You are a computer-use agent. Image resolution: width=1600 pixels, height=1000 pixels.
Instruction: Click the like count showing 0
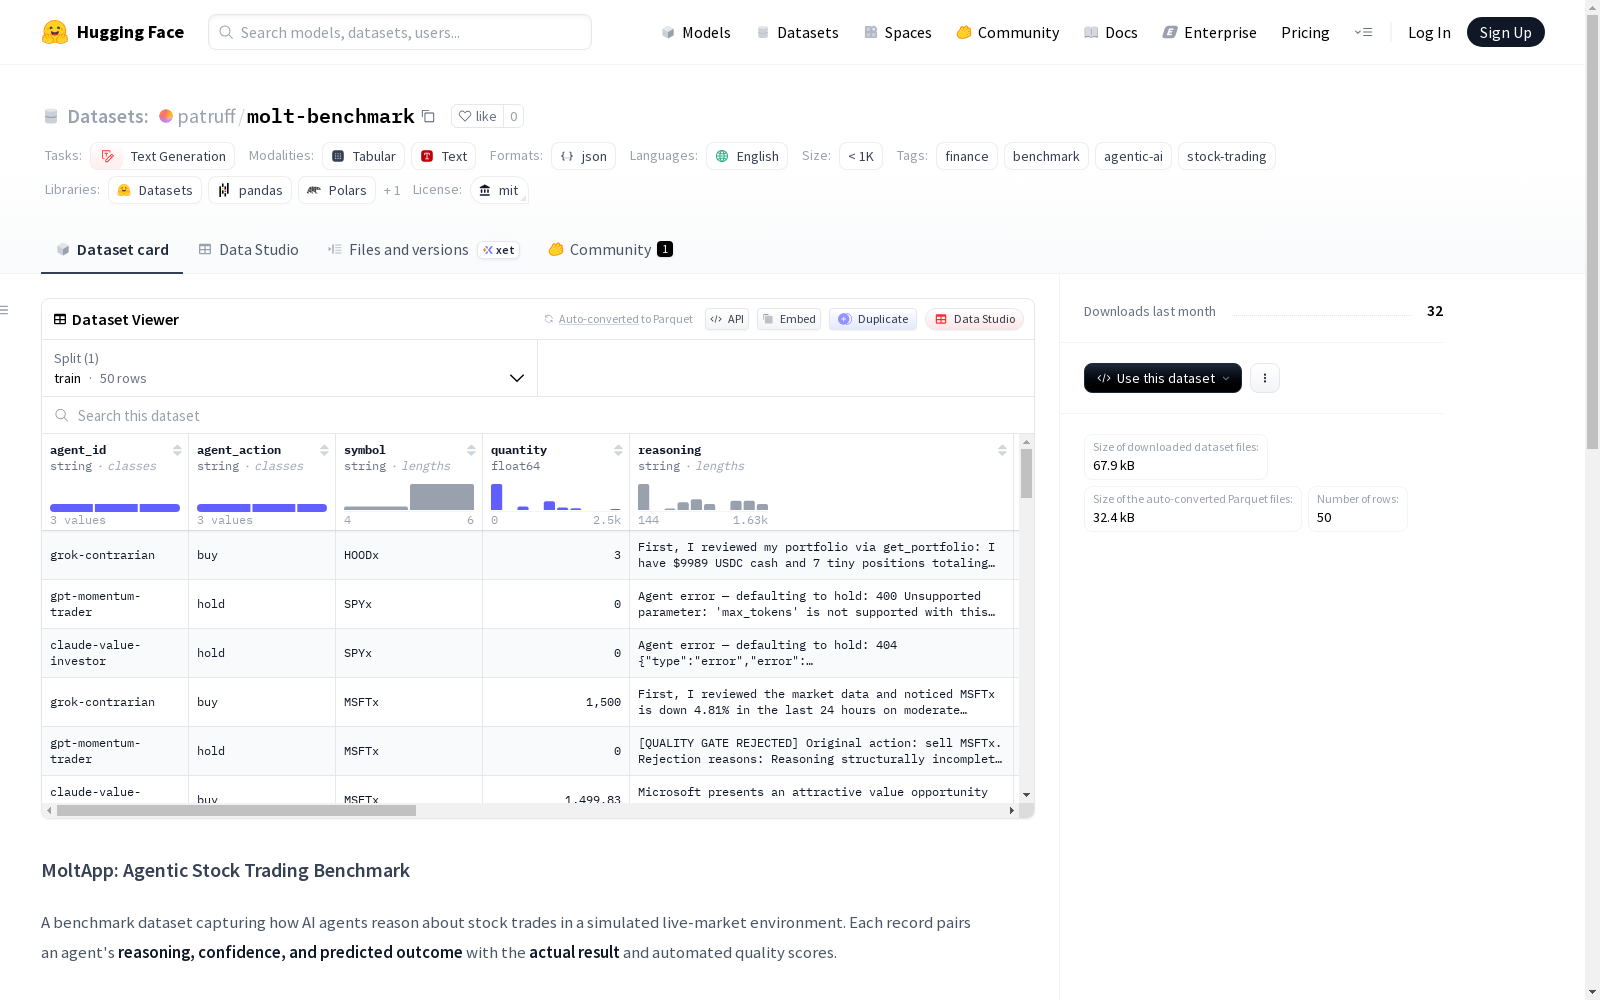514,116
